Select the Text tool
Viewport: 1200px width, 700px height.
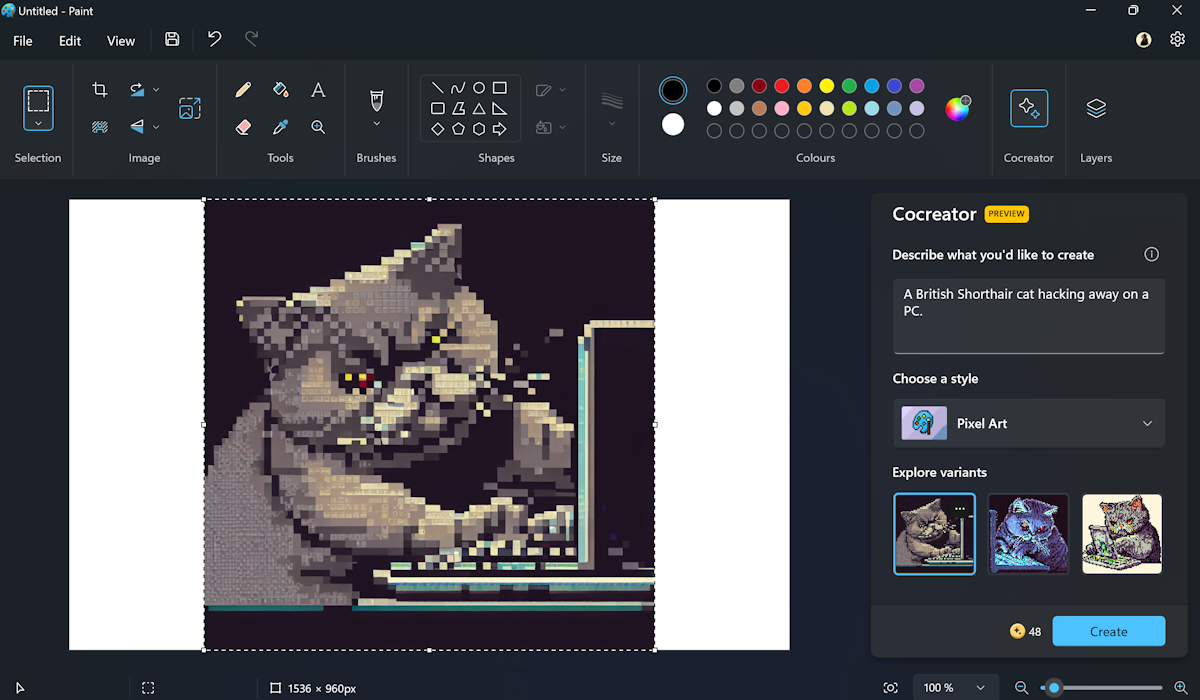click(x=318, y=90)
